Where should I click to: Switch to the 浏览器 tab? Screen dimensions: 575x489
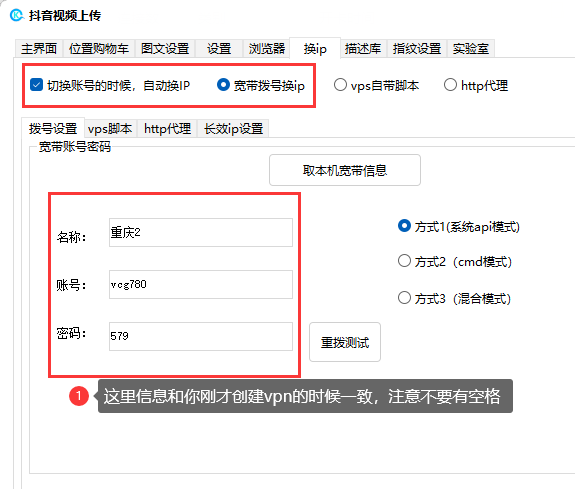click(267, 48)
